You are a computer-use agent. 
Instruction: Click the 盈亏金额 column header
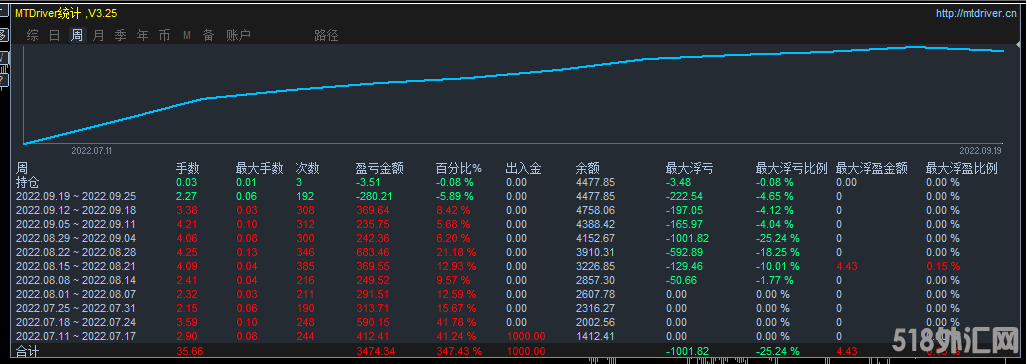pyautogui.click(x=379, y=168)
